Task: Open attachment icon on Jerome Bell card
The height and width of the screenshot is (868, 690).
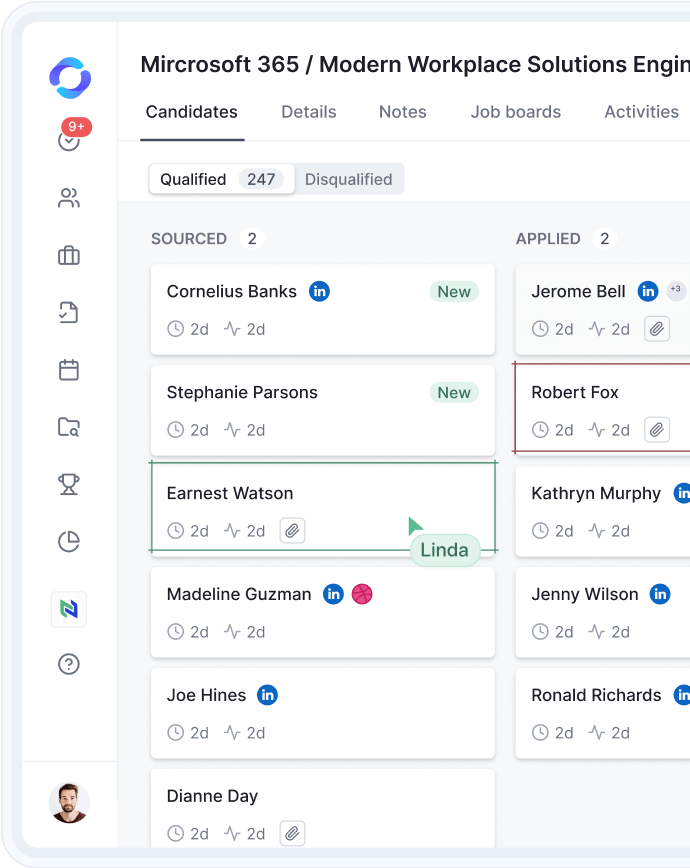Action: pyautogui.click(x=657, y=329)
